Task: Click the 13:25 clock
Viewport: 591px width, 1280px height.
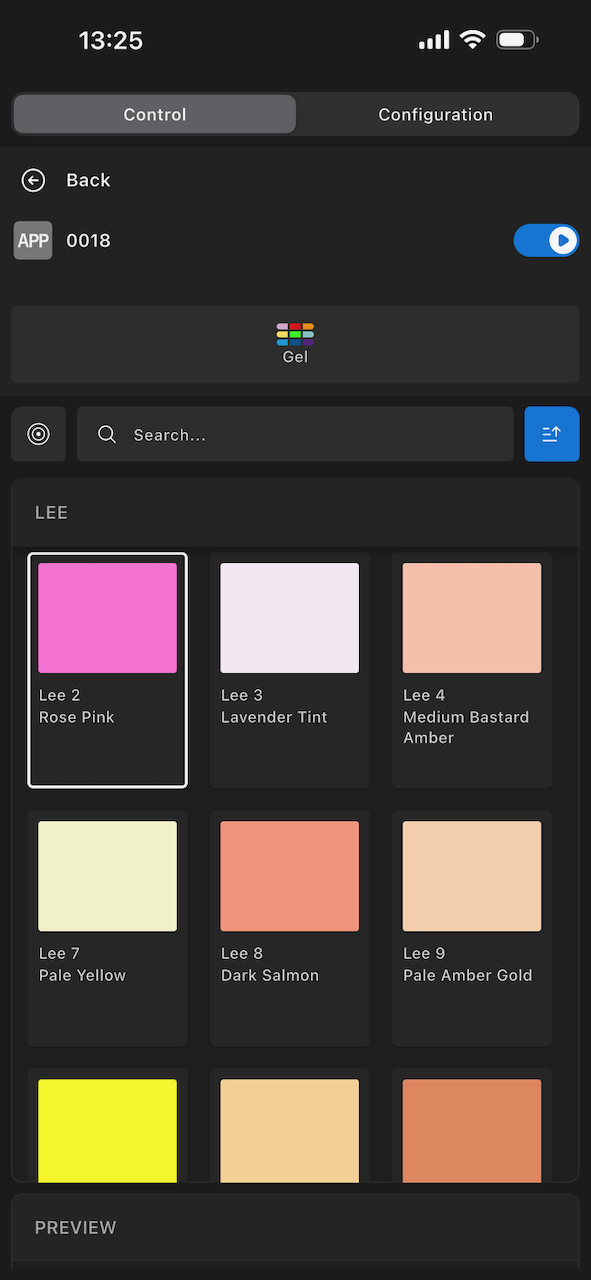Action: pyautogui.click(x=111, y=40)
